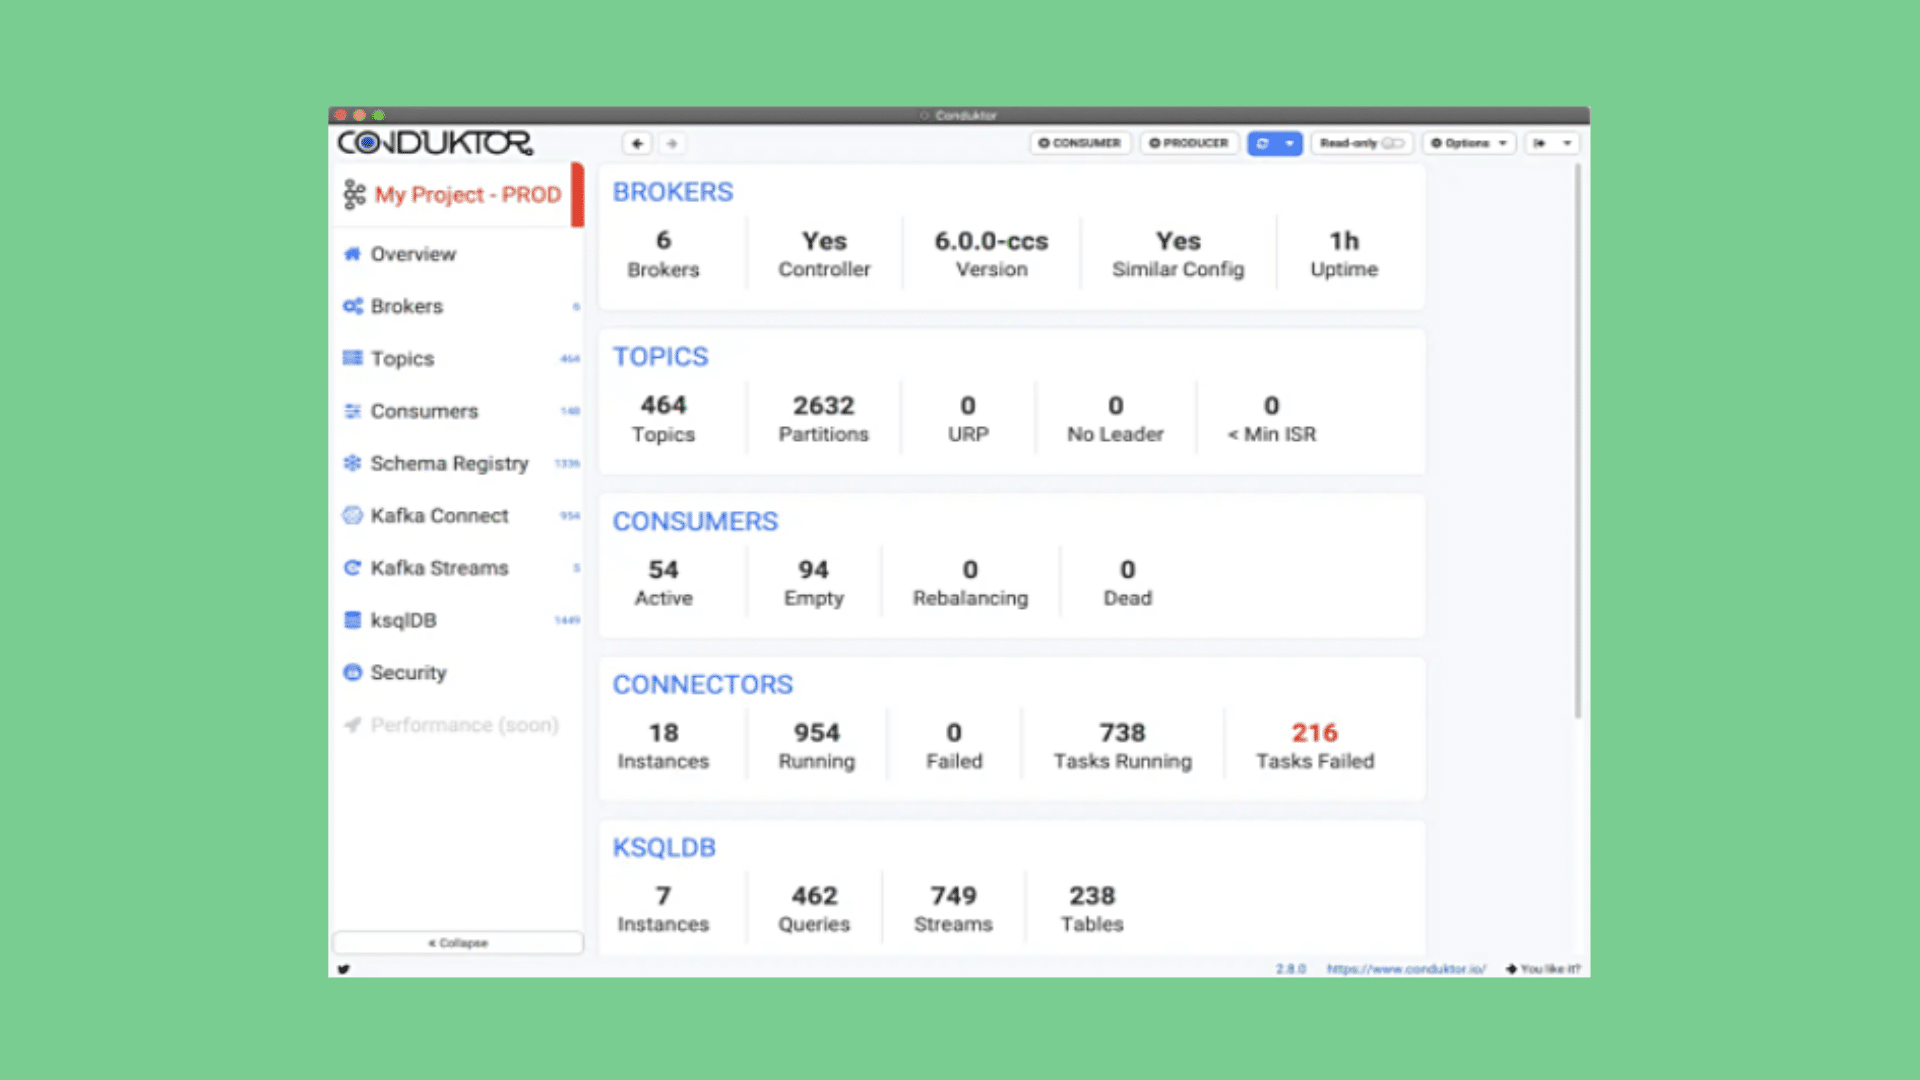Image resolution: width=1920 pixels, height=1080 pixels.
Task: Click the 6.0.0-ccs Version value
Action: (991, 241)
